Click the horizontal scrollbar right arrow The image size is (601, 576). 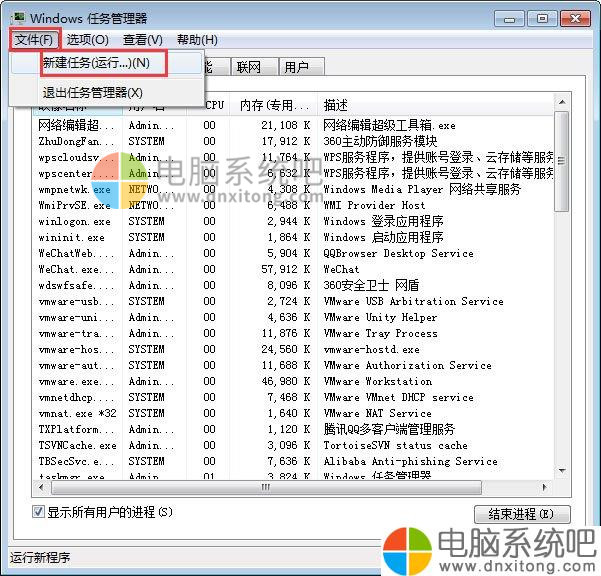coord(545,487)
